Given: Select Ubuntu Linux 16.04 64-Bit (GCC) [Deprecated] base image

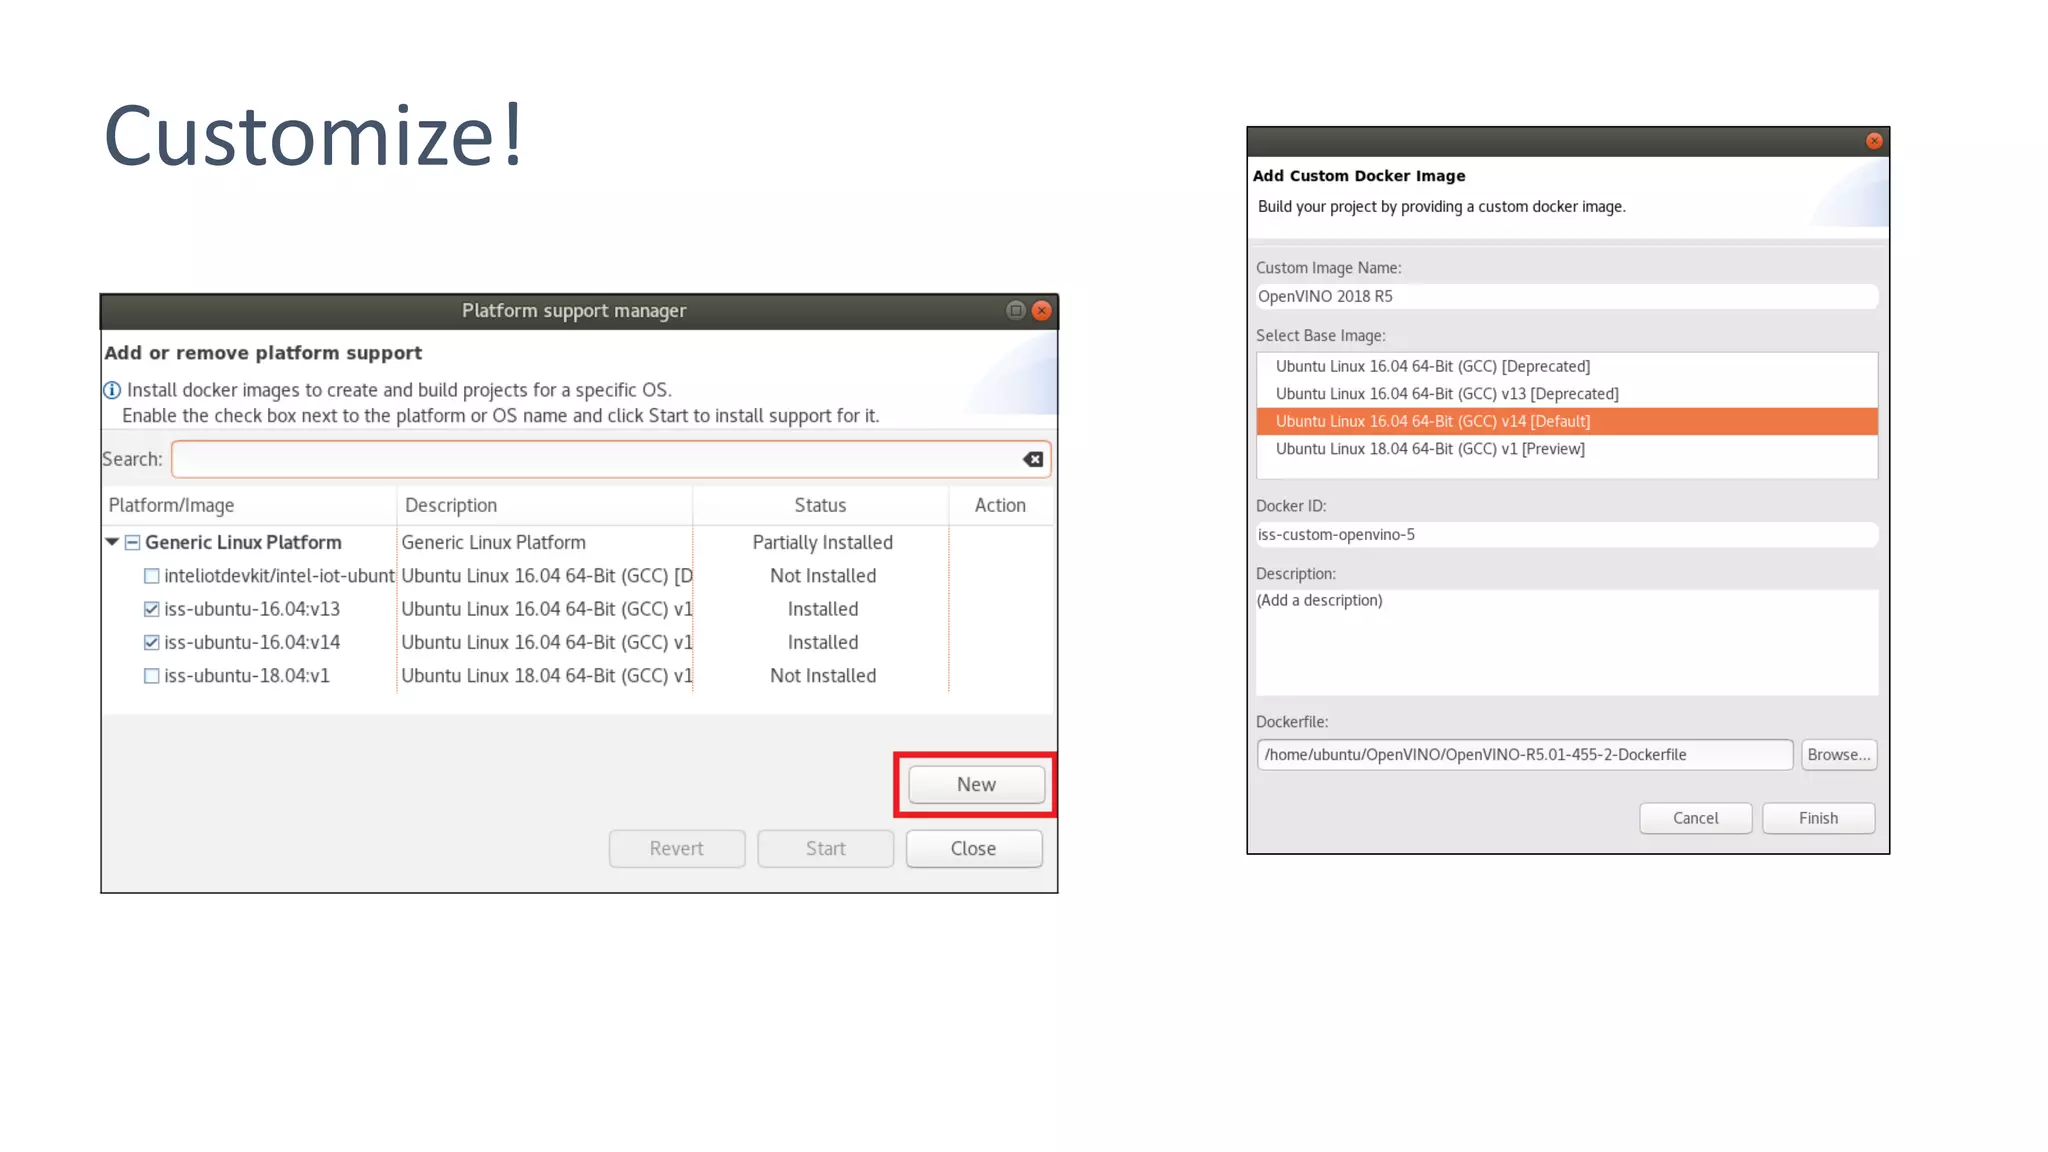Looking at the screenshot, I should click(1567, 366).
